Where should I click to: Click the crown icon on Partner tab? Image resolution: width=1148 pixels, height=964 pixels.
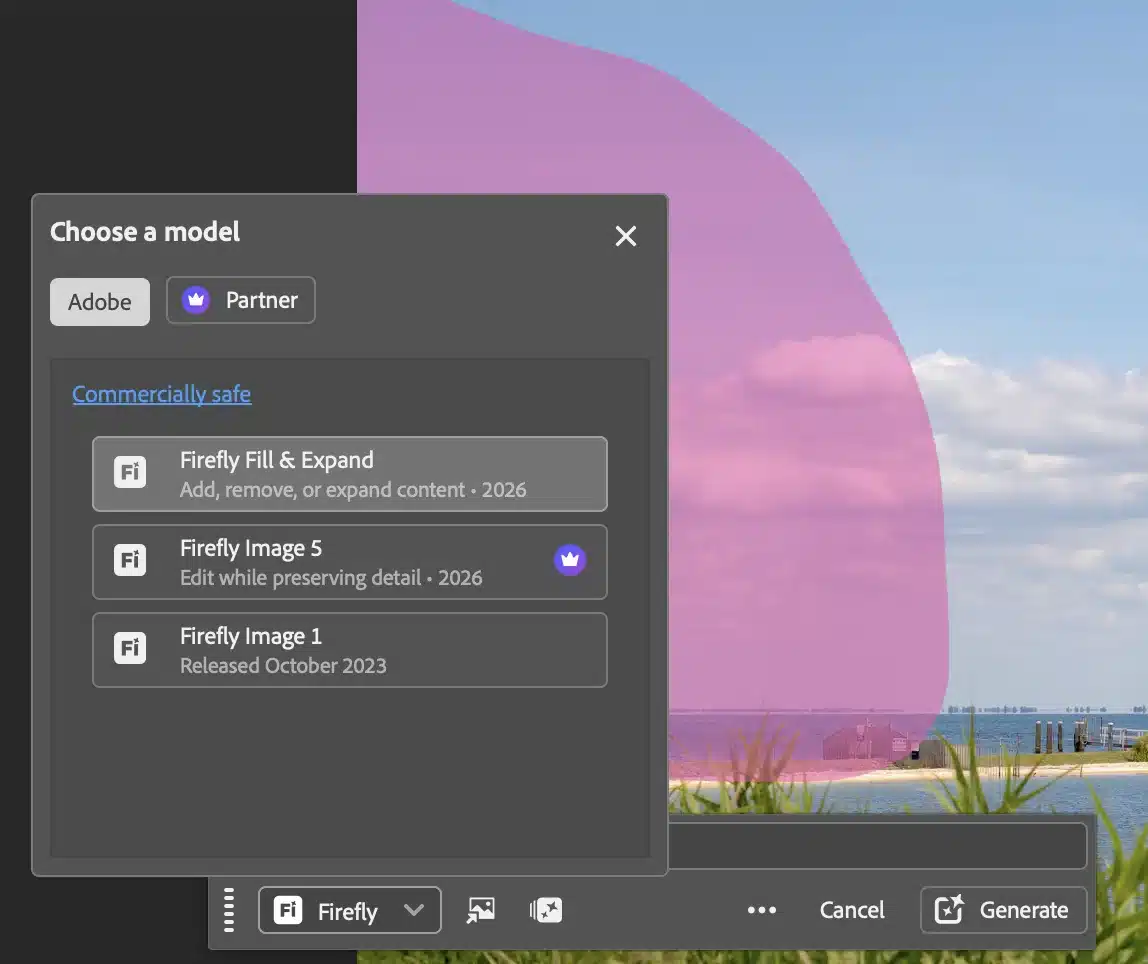click(195, 300)
